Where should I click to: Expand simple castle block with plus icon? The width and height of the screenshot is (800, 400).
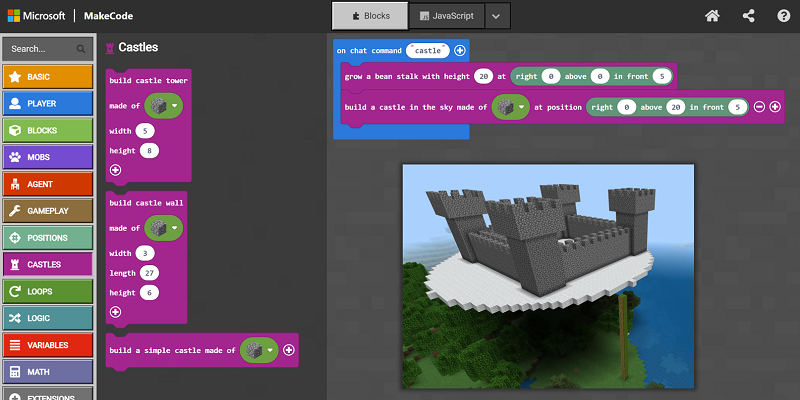289,350
